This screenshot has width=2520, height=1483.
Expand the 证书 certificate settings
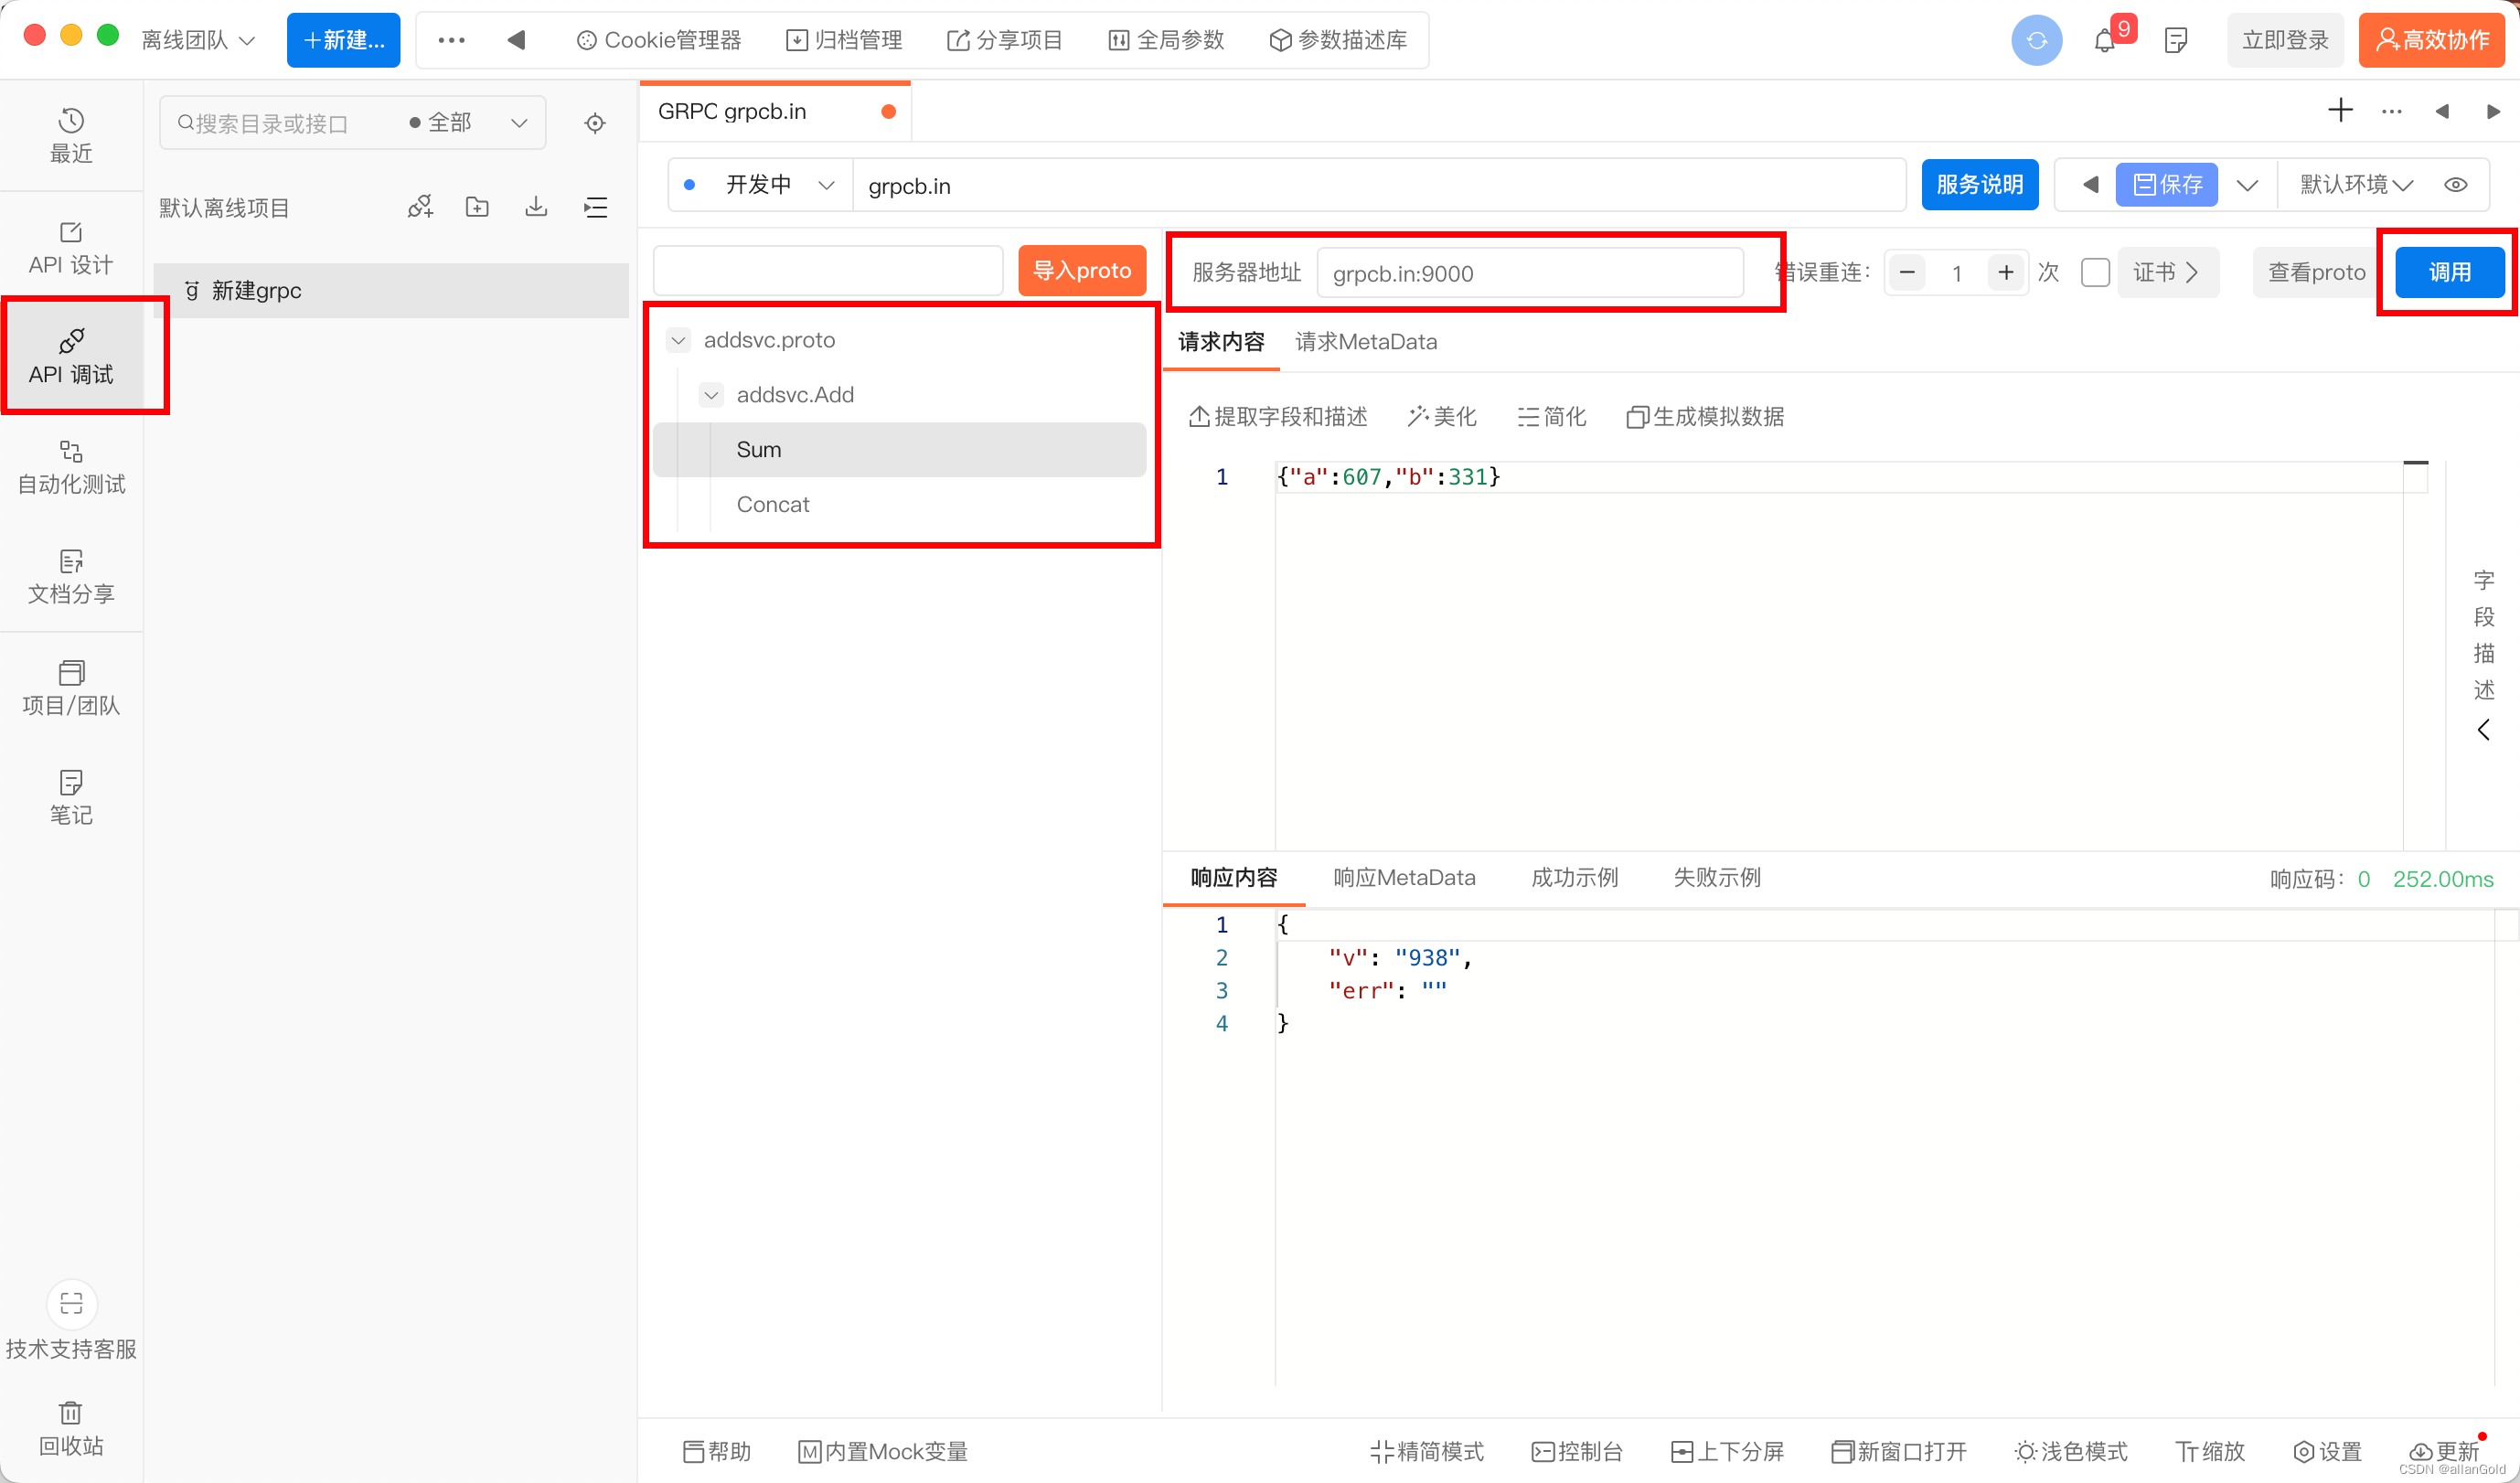(x=2167, y=272)
